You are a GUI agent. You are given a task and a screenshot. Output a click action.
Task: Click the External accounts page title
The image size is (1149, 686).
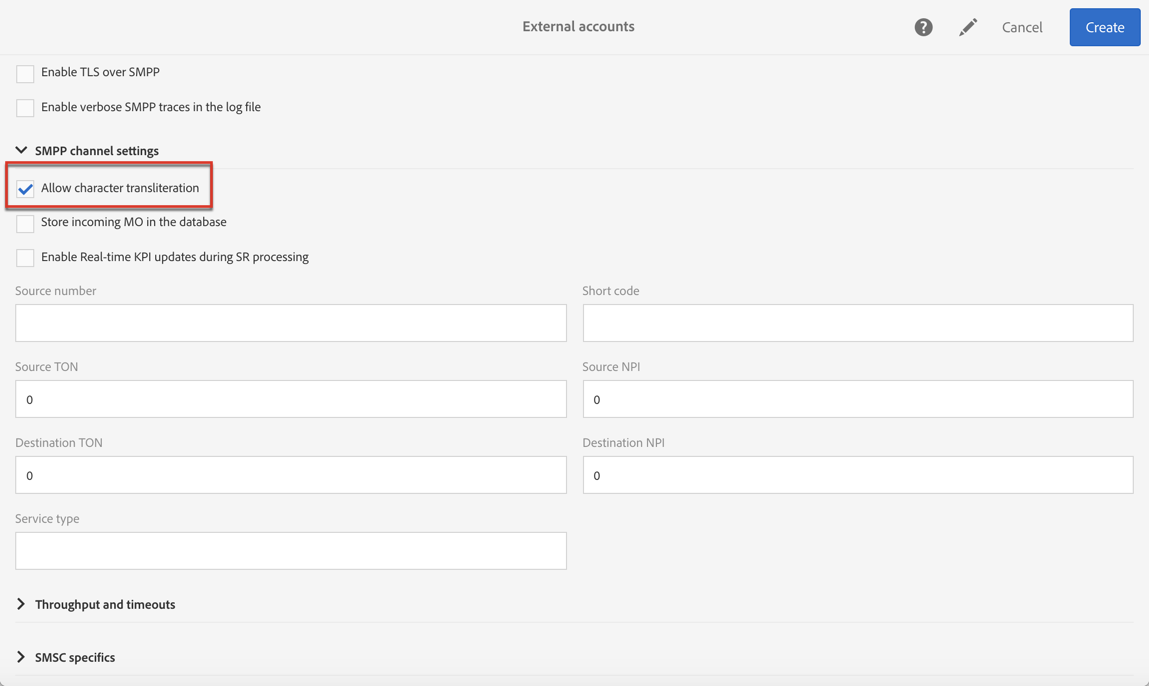578,26
